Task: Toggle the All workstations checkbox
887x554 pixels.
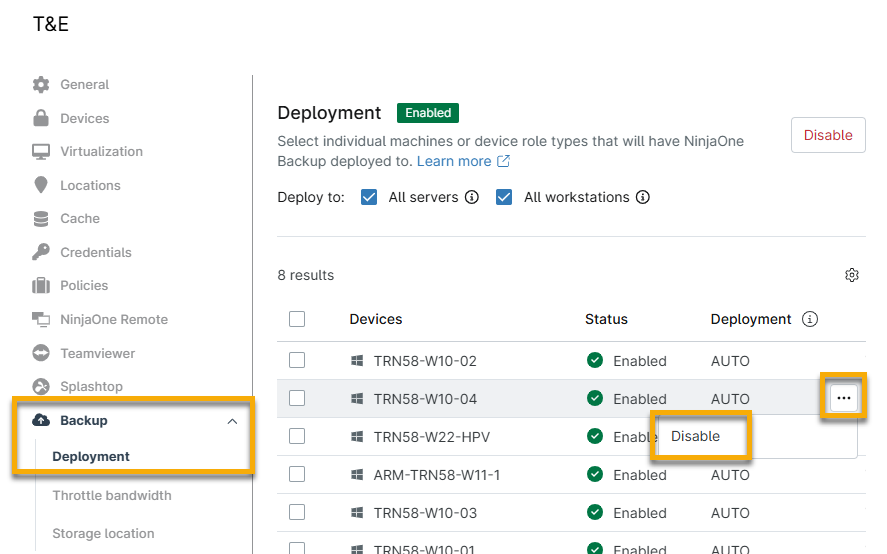Action: tap(505, 197)
